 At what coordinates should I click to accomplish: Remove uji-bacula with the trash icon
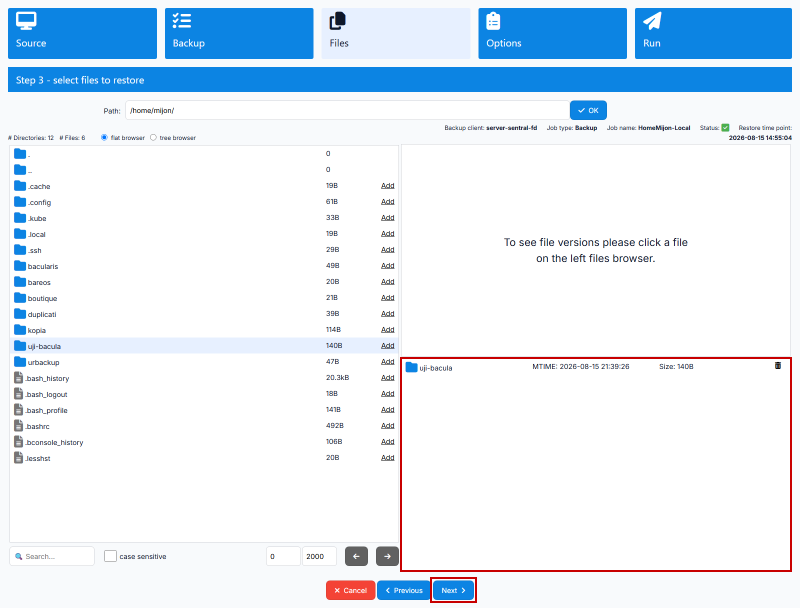(778, 366)
